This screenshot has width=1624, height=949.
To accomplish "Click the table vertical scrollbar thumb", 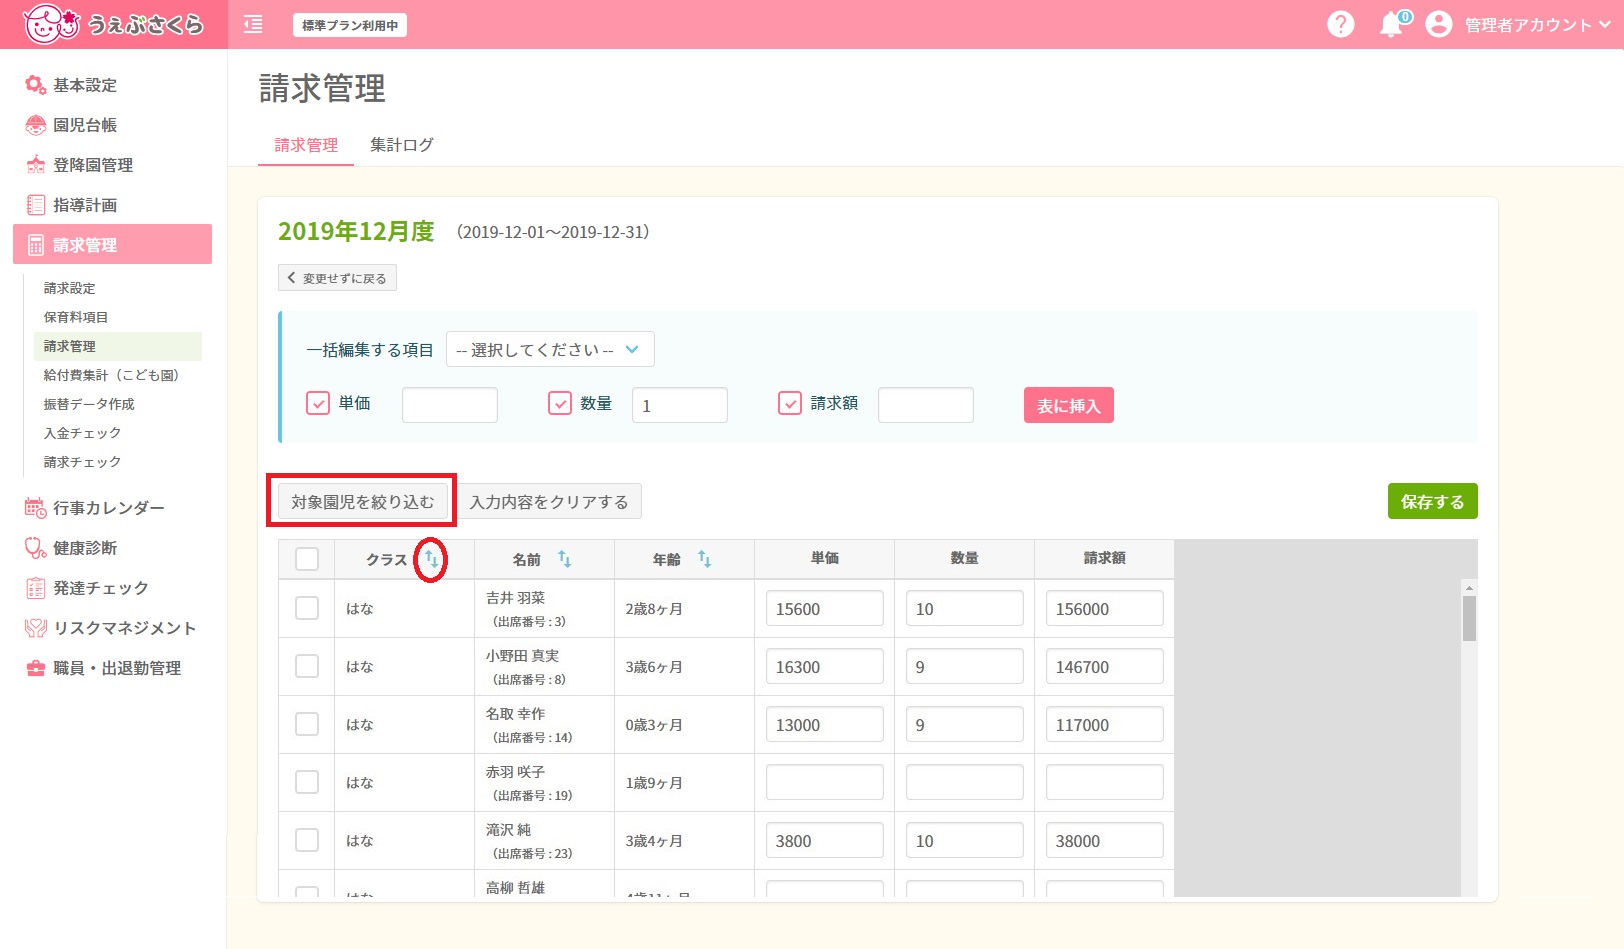I will pos(1469,618).
